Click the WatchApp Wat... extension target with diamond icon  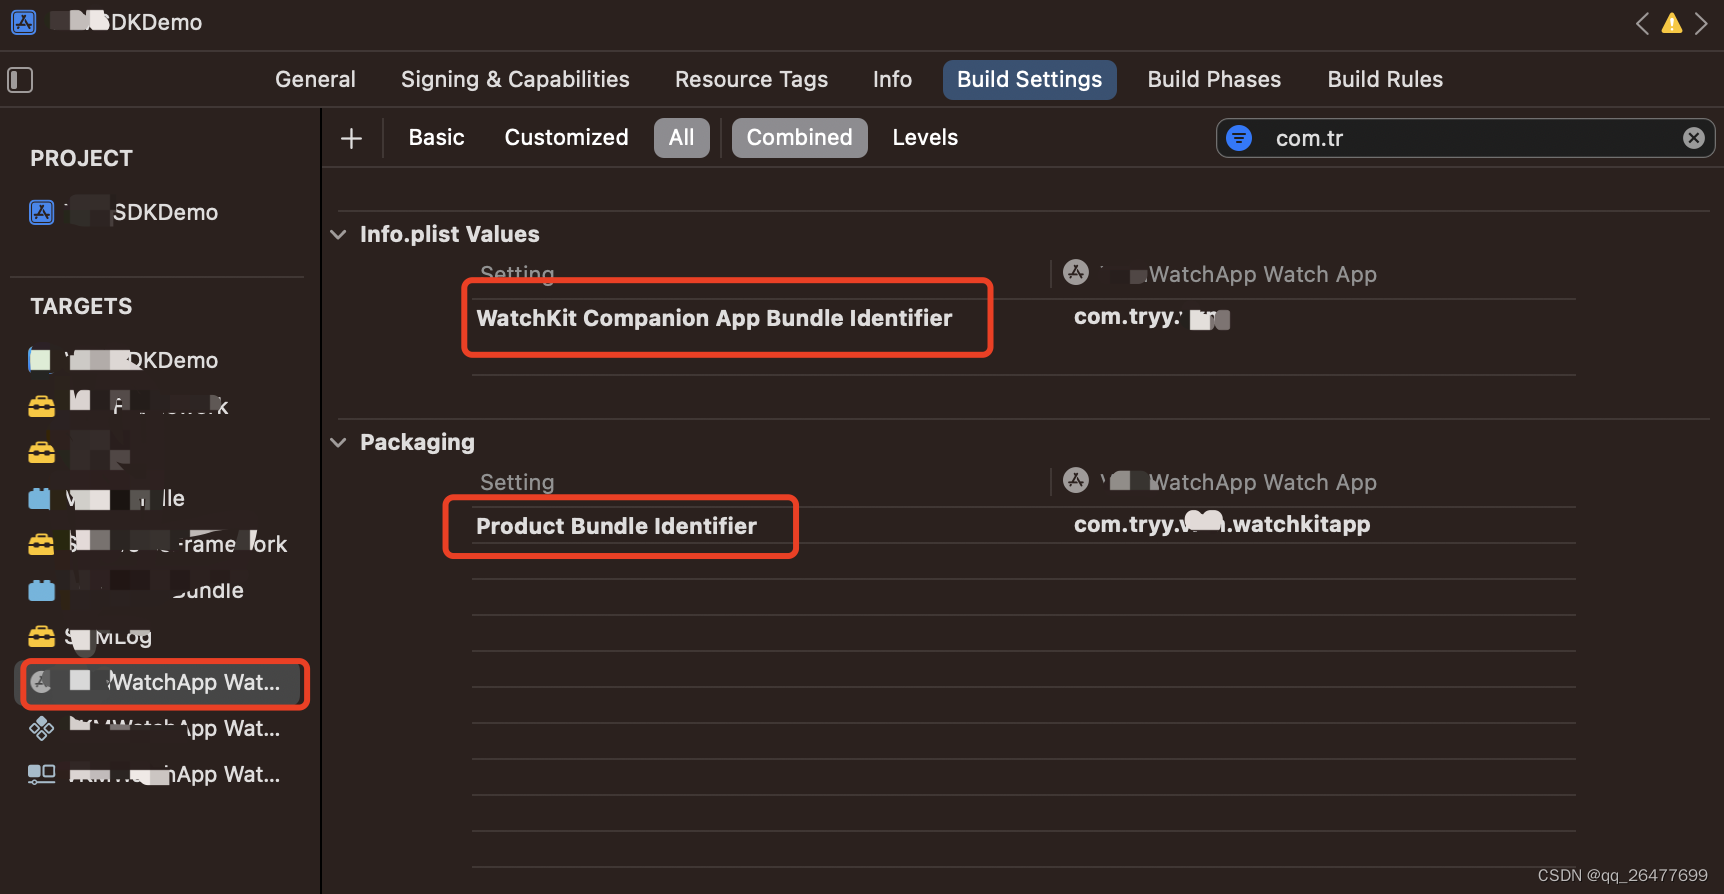pyautogui.click(x=155, y=728)
